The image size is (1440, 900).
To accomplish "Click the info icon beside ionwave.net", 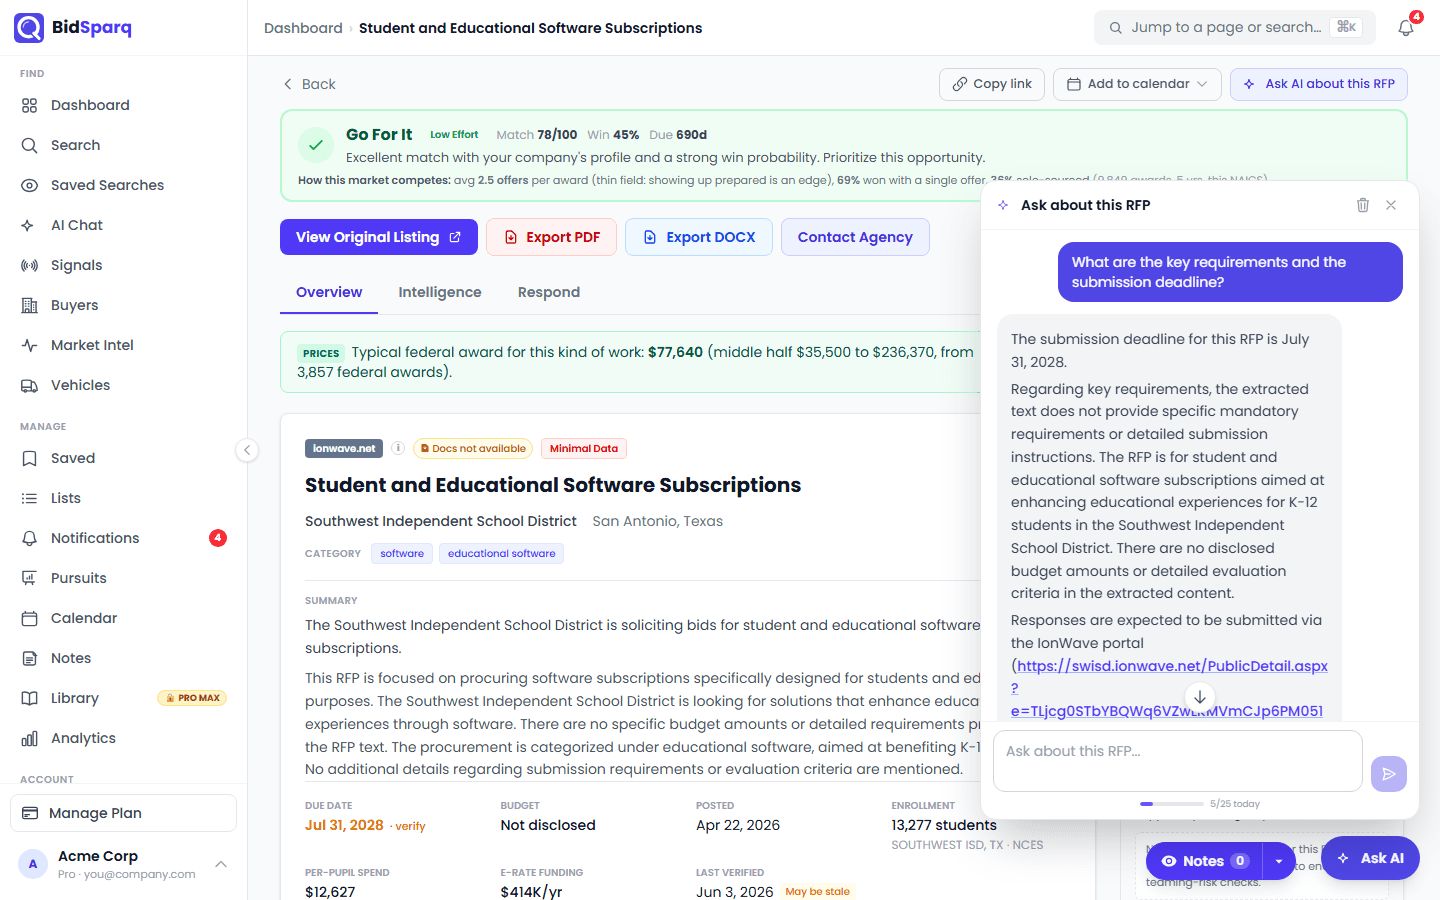I will (x=397, y=448).
